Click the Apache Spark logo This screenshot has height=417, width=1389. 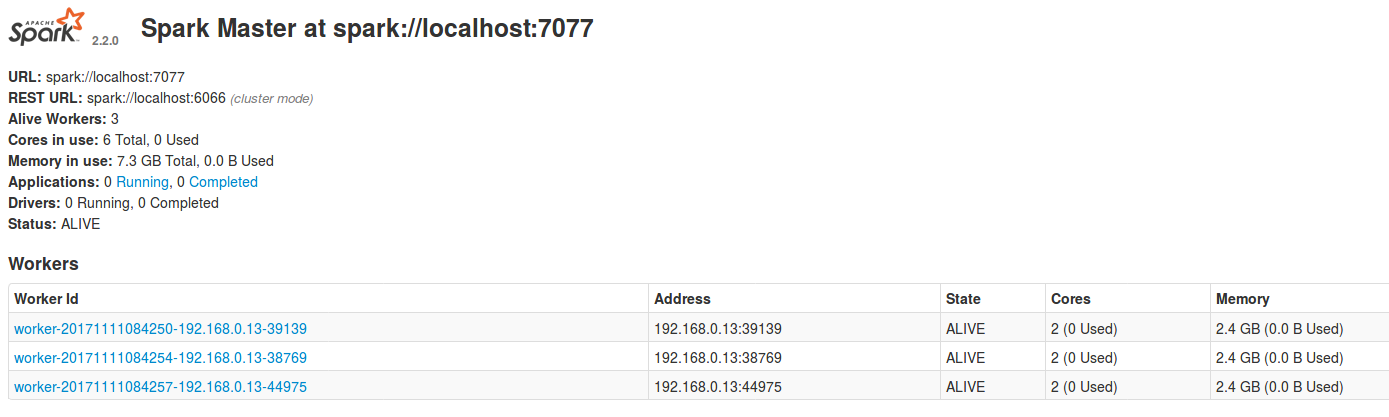click(46, 27)
